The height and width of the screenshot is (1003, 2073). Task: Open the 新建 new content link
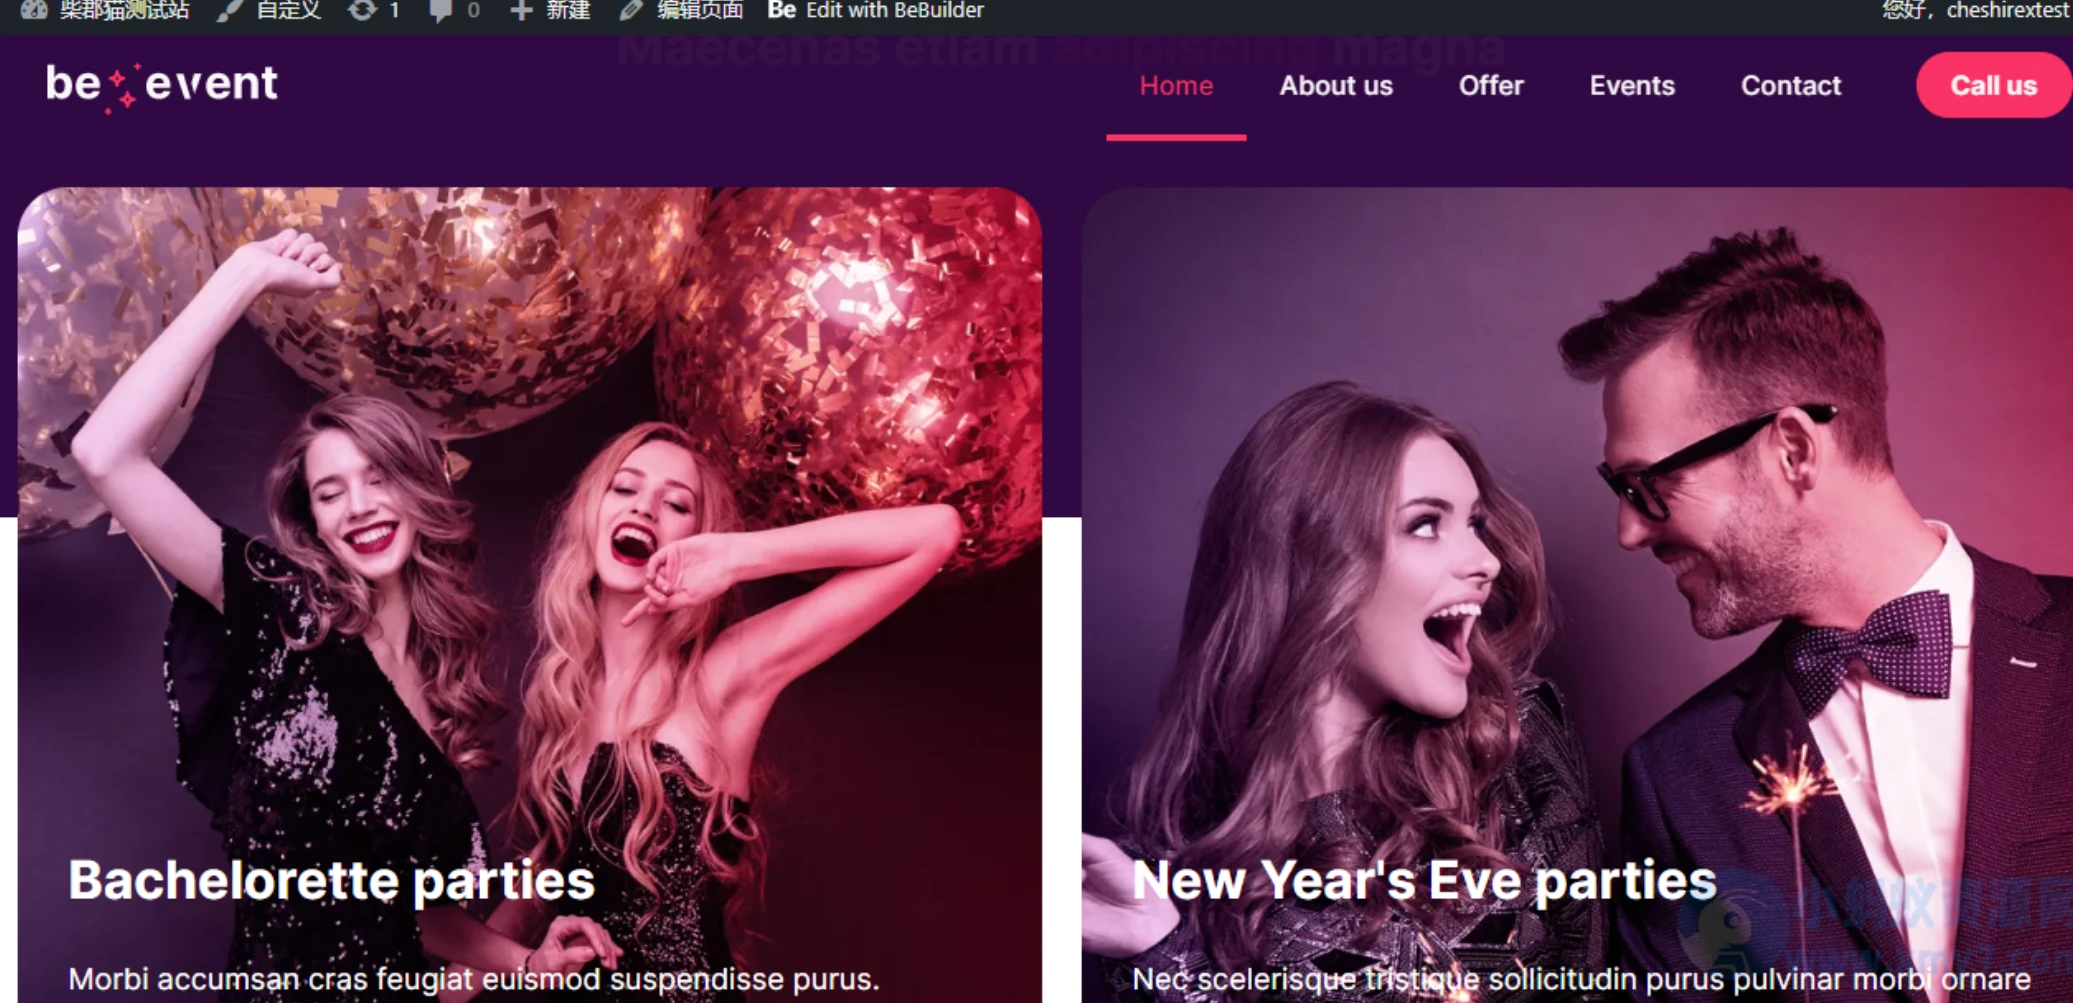(568, 10)
